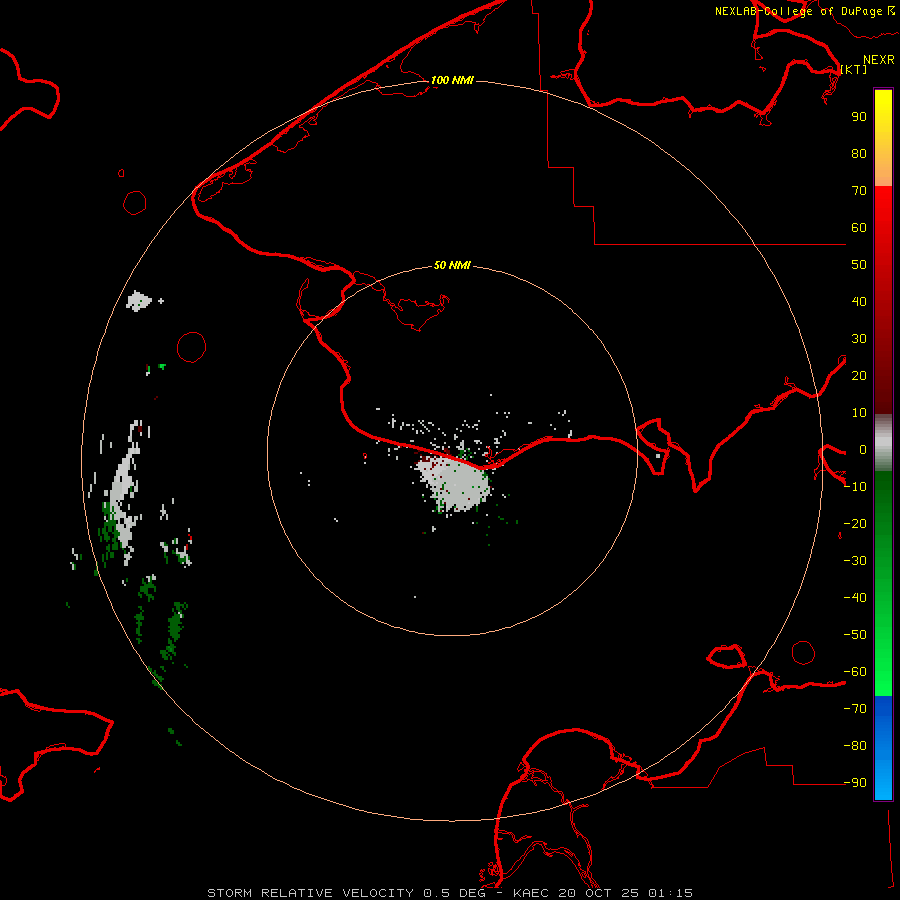Select the 10 value on velocity scale

(859, 413)
